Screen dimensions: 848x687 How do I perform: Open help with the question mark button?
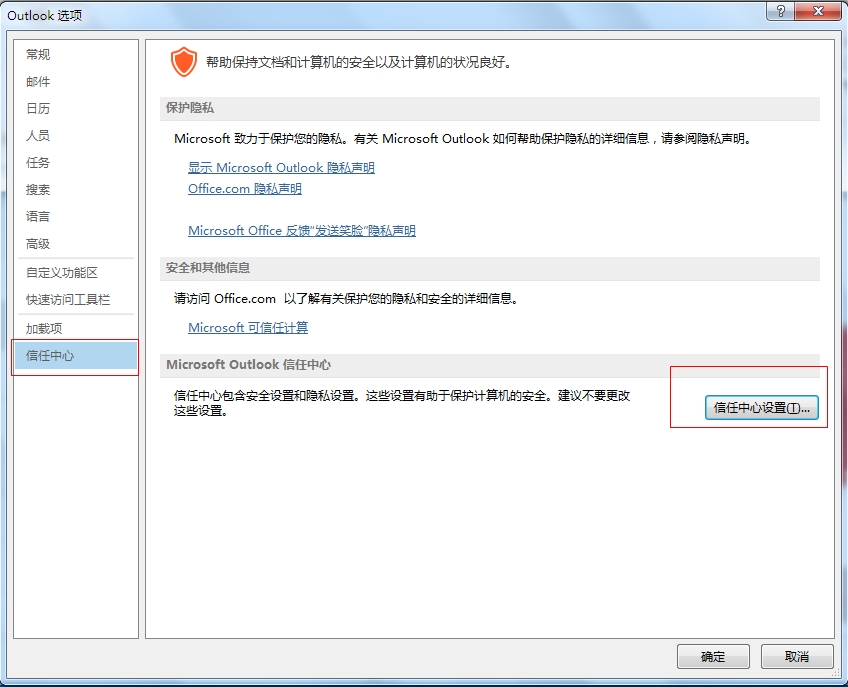point(780,11)
